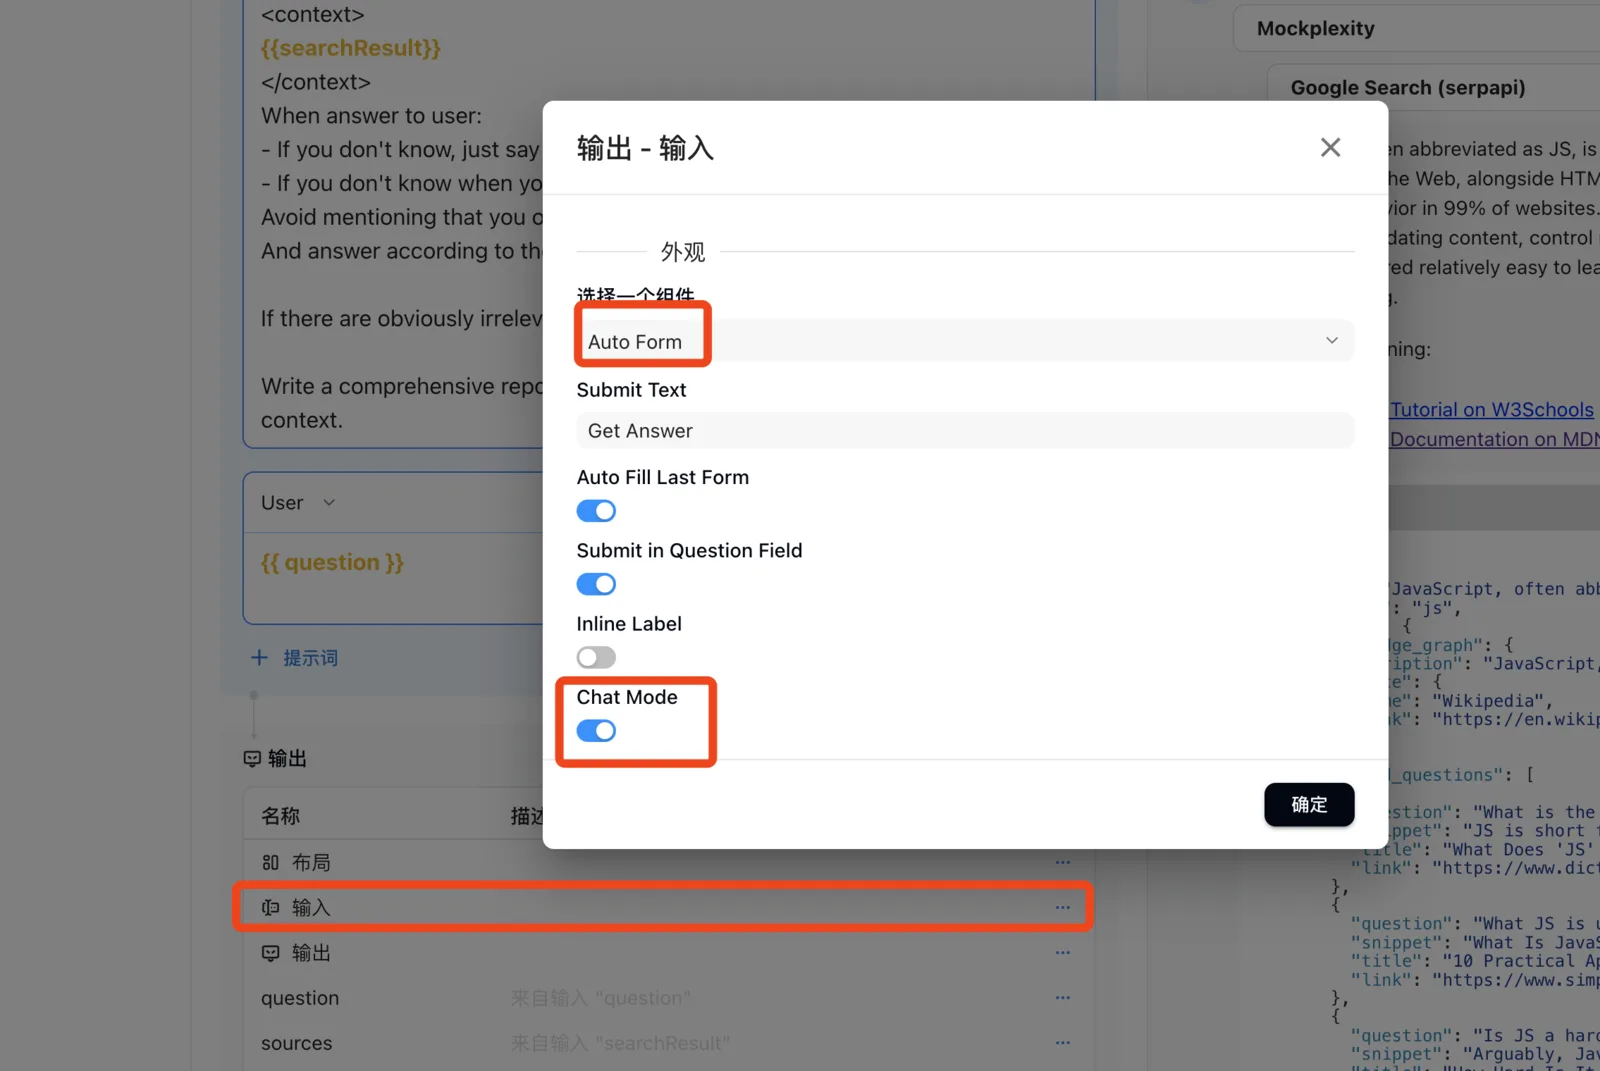Image resolution: width=1600 pixels, height=1071 pixels.
Task: Select the sources row
Action: pos(668,1043)
